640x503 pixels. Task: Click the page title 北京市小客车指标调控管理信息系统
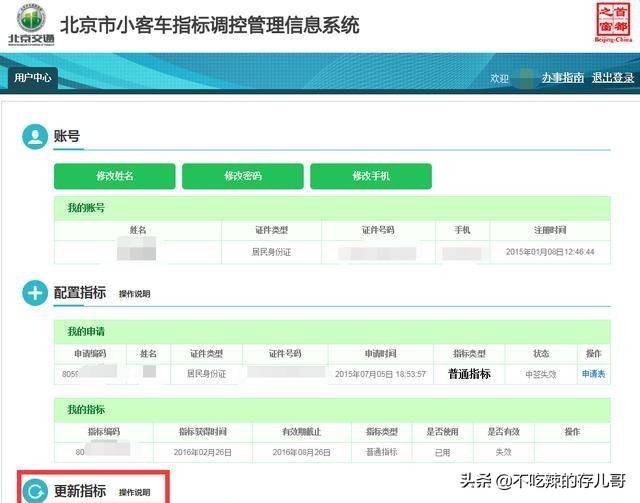(x=210, y=25)
